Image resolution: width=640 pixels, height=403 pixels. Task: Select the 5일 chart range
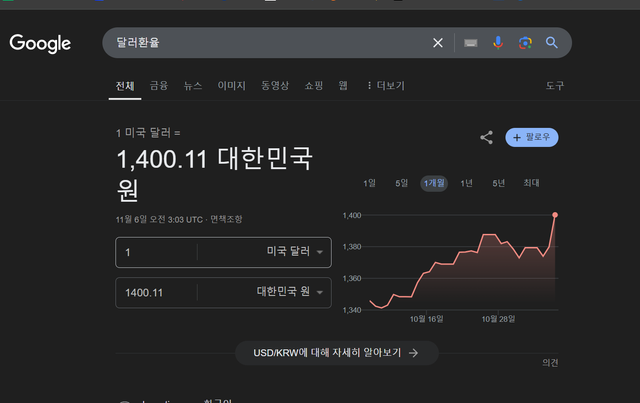[x=401, y=183]
